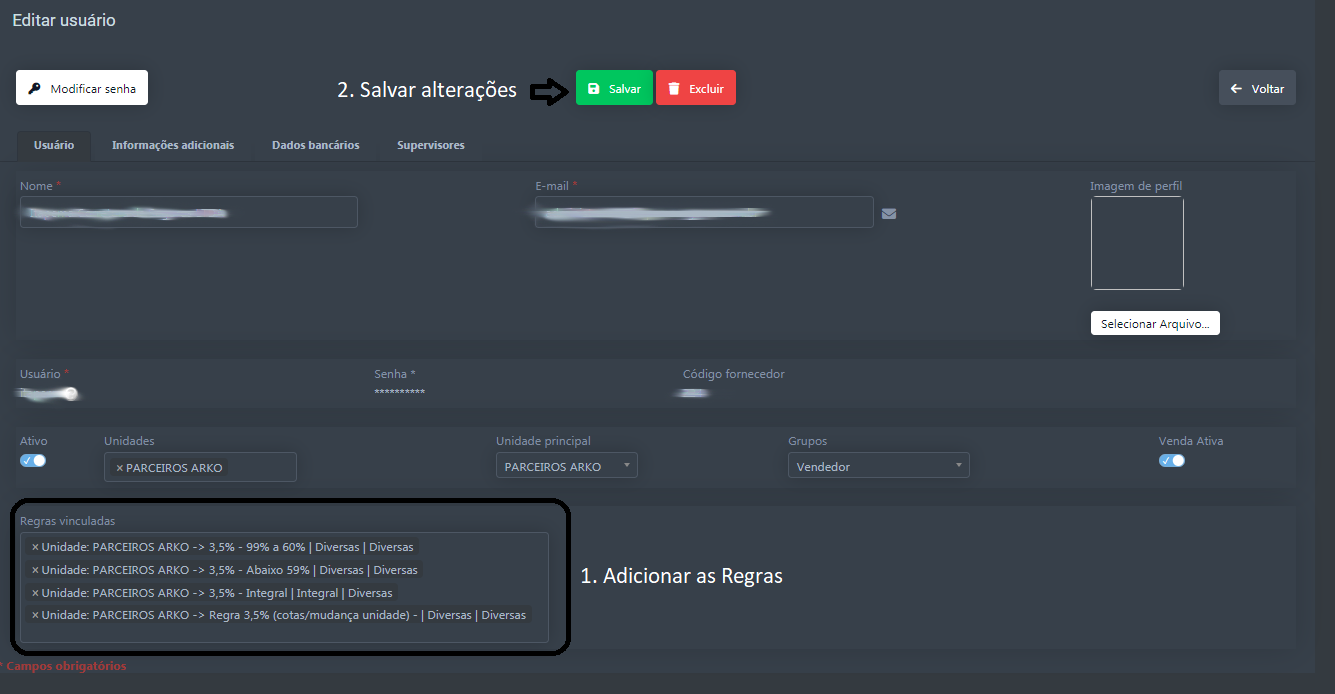Click the Selecionar Arquivo button
This screenshot has height=694, width=1335.
(x=1155, y=324)
